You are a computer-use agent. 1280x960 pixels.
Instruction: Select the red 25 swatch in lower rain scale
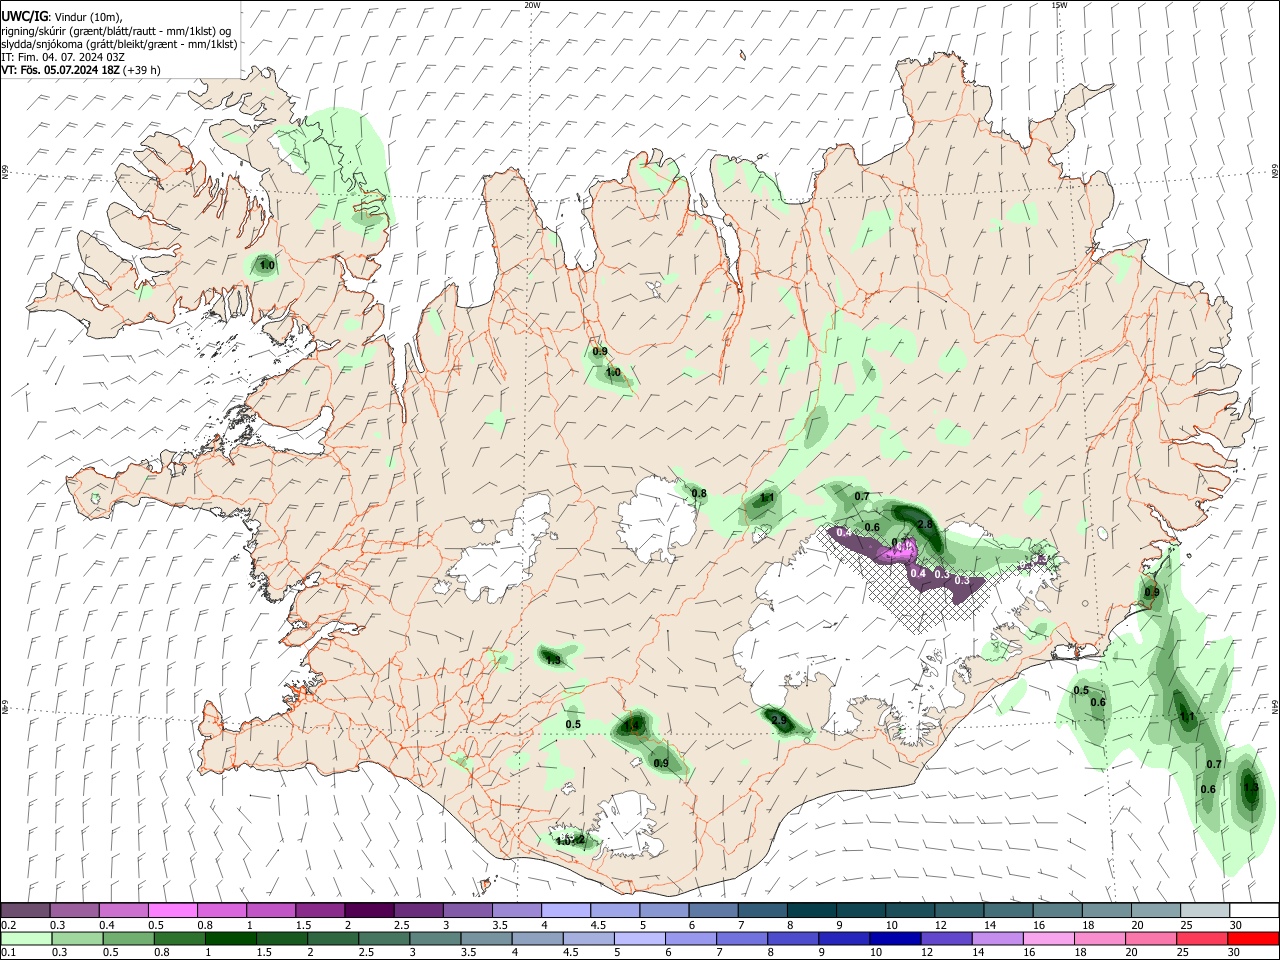pyautogui.click(x=1201, y=938)
